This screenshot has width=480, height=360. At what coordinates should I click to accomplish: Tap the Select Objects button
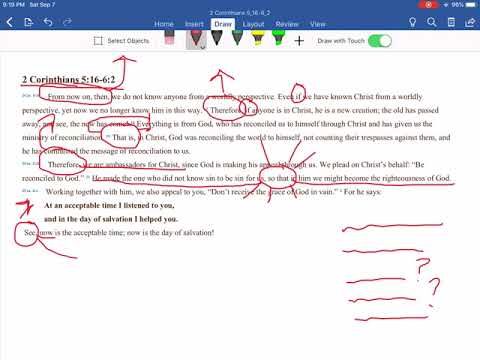coord(122,41)
